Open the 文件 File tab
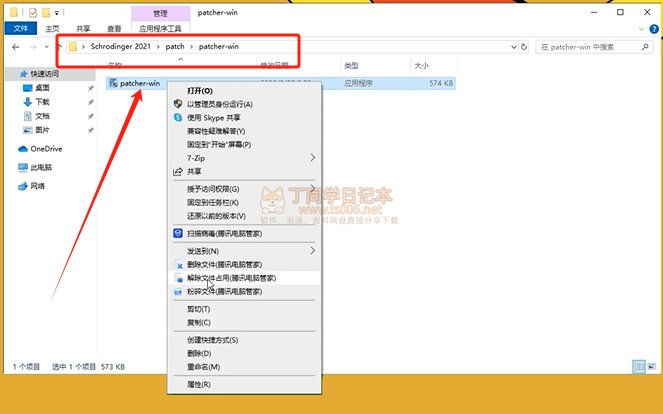This screenshot has height=414, width=663. 20,28
